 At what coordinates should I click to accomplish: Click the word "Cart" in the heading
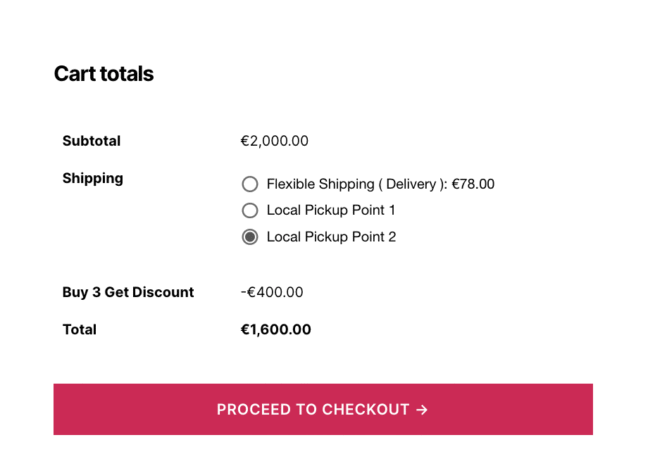(x=75, y=74)
